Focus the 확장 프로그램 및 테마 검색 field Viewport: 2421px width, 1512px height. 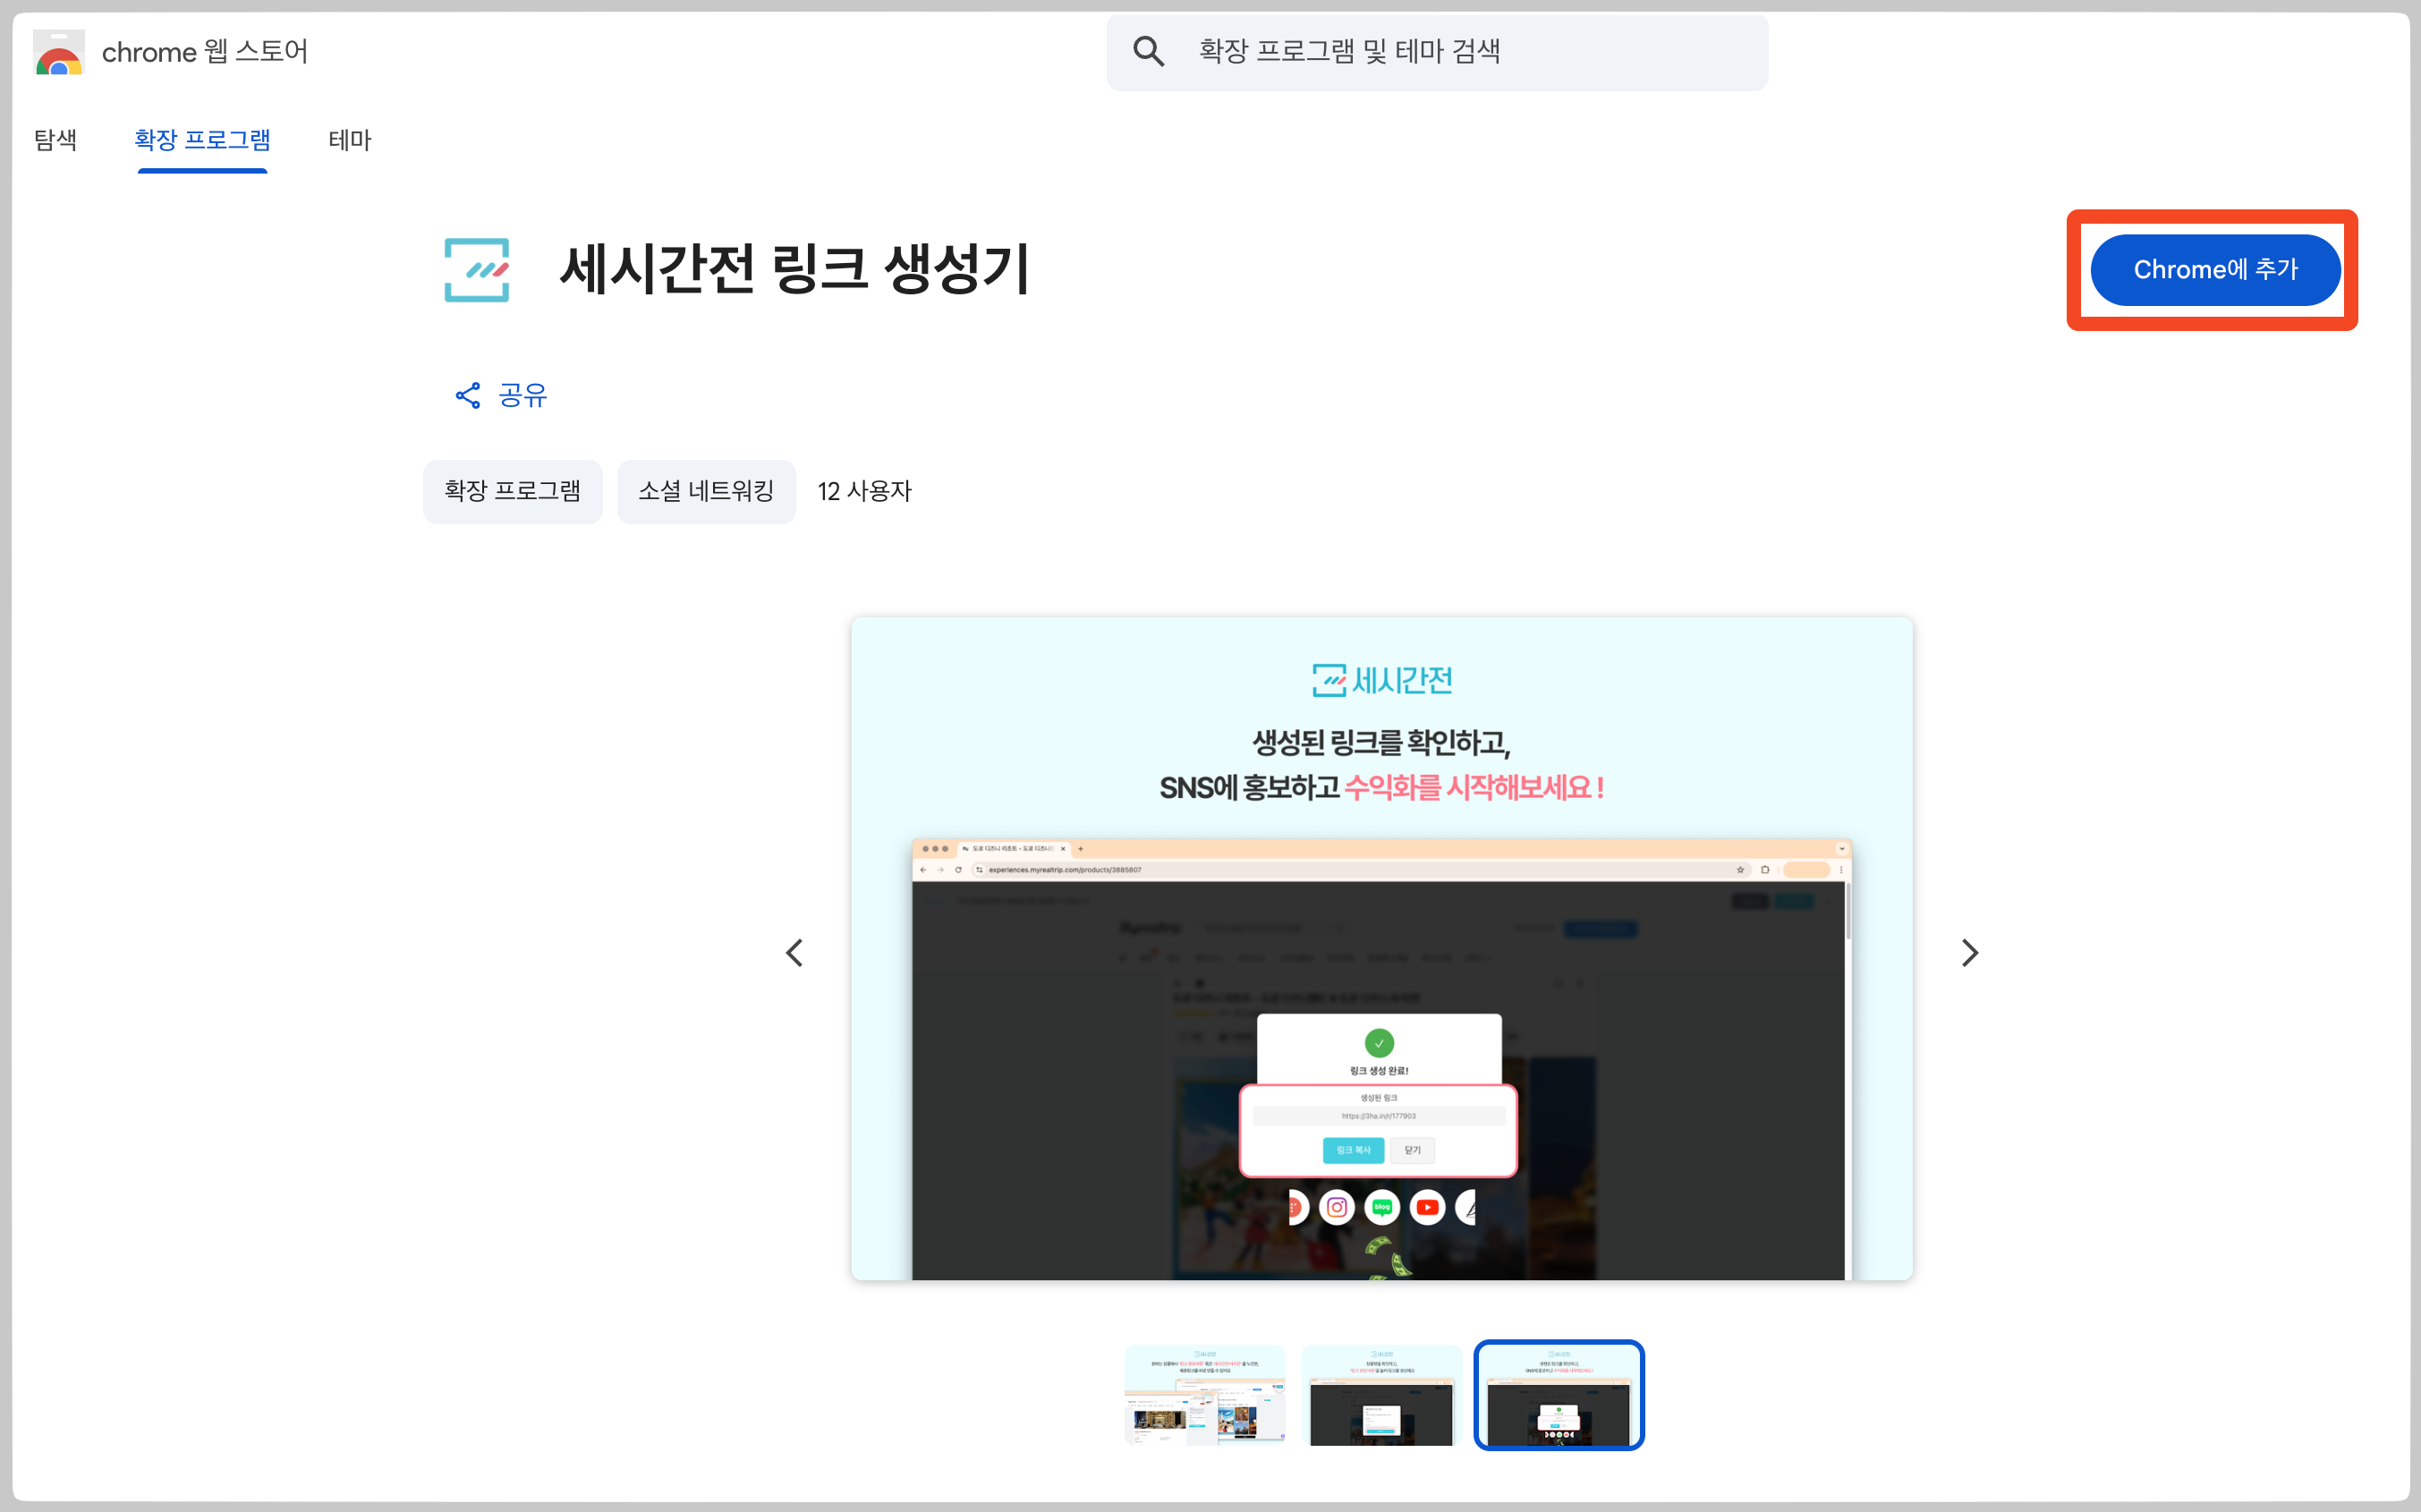(1437, 52)
